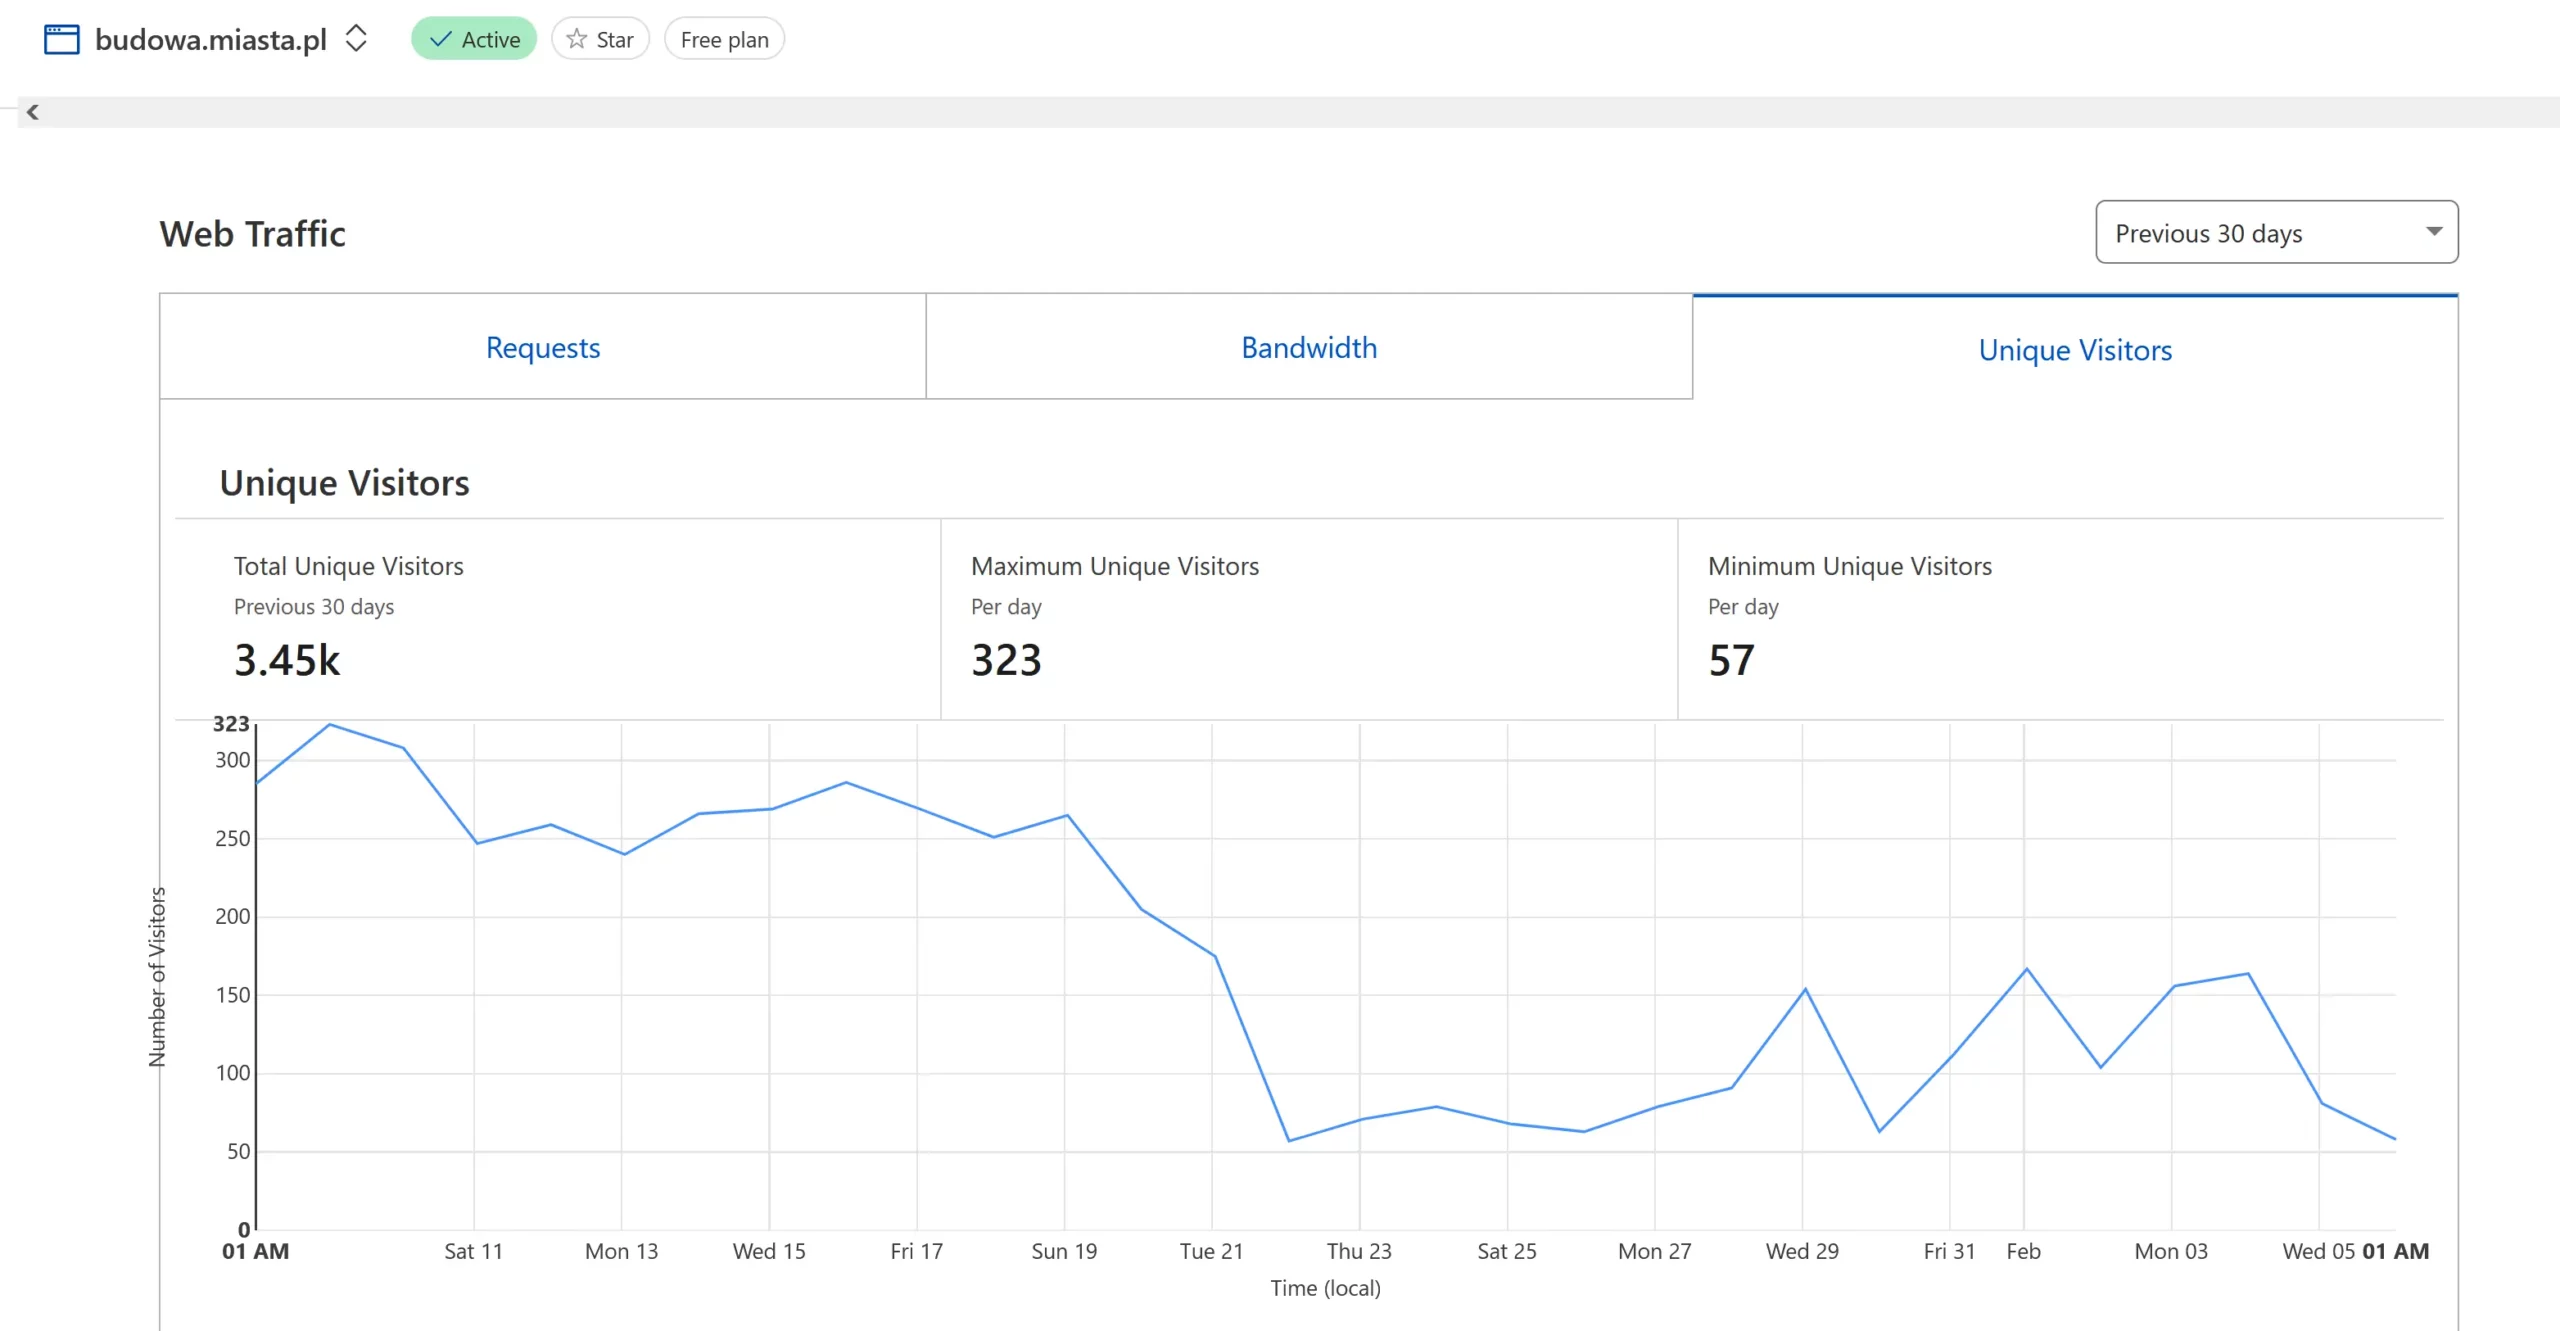The image size is (2560, 1331).
Task: Open the Previous 30 days dropdown
Action: click(x=2275, y=233)
